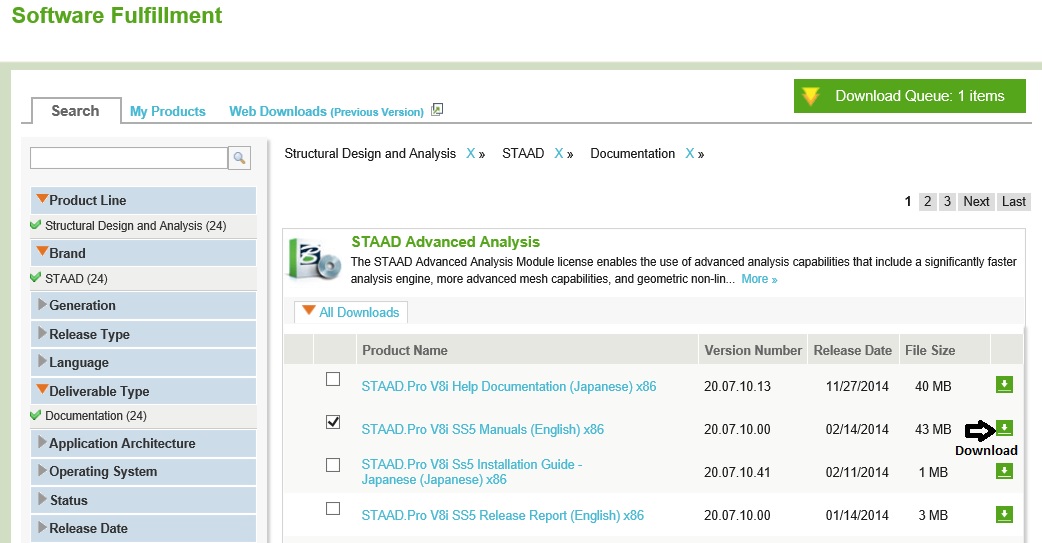
Task: Open STAAD.Pro V8i SS5 Manuals (English) x86 link
Action: pyautogui.click(x=482, y=429)
